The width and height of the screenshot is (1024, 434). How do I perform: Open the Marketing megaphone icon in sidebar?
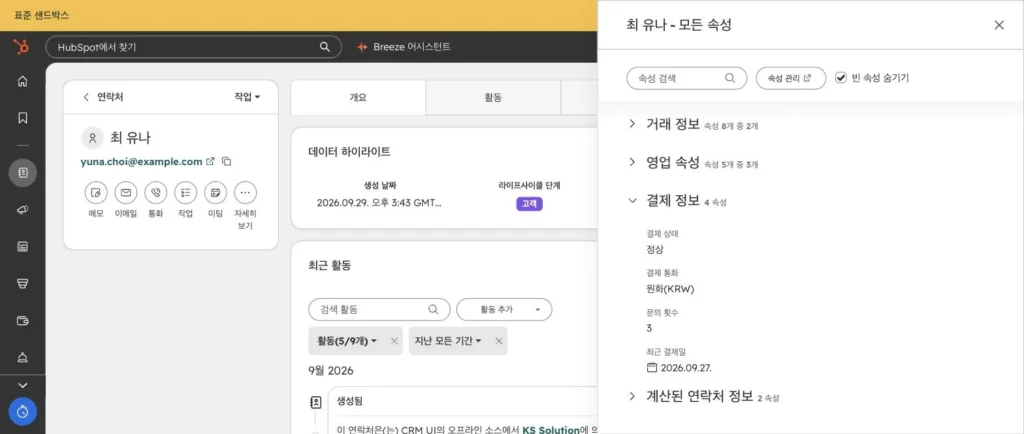coord(22,209)
